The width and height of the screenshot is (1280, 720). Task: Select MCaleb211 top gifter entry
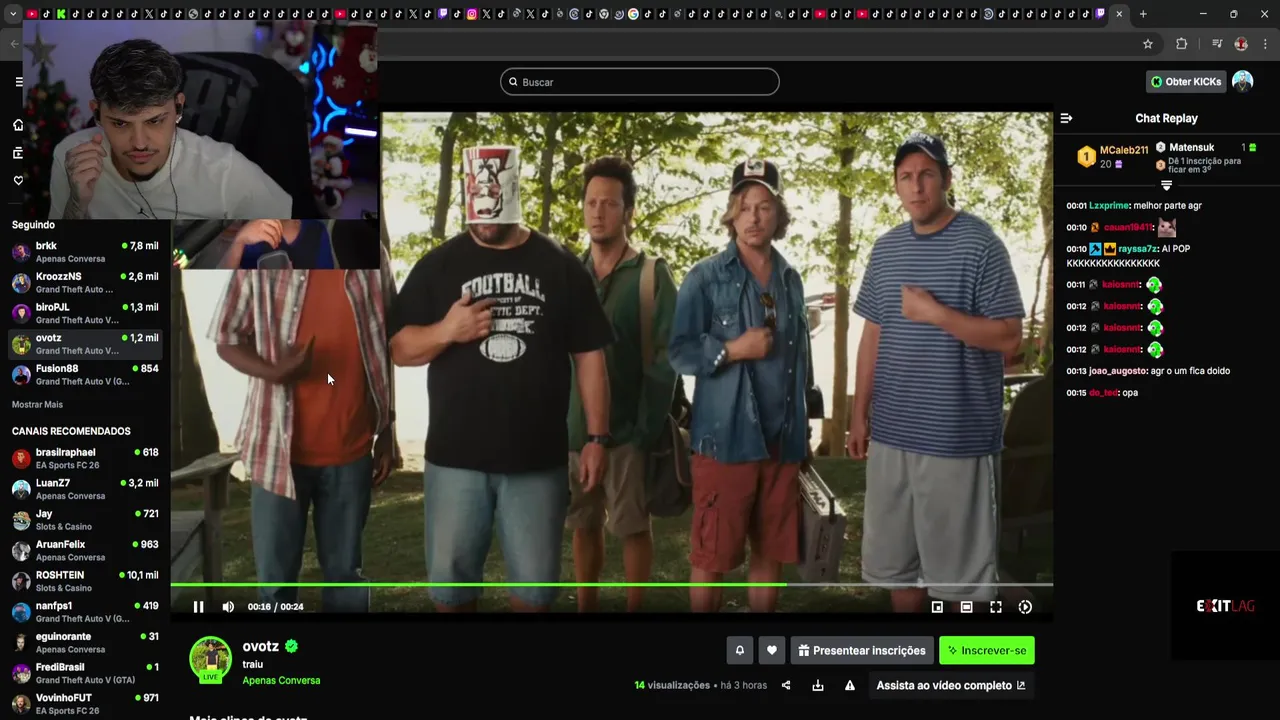coord(1113,157)
